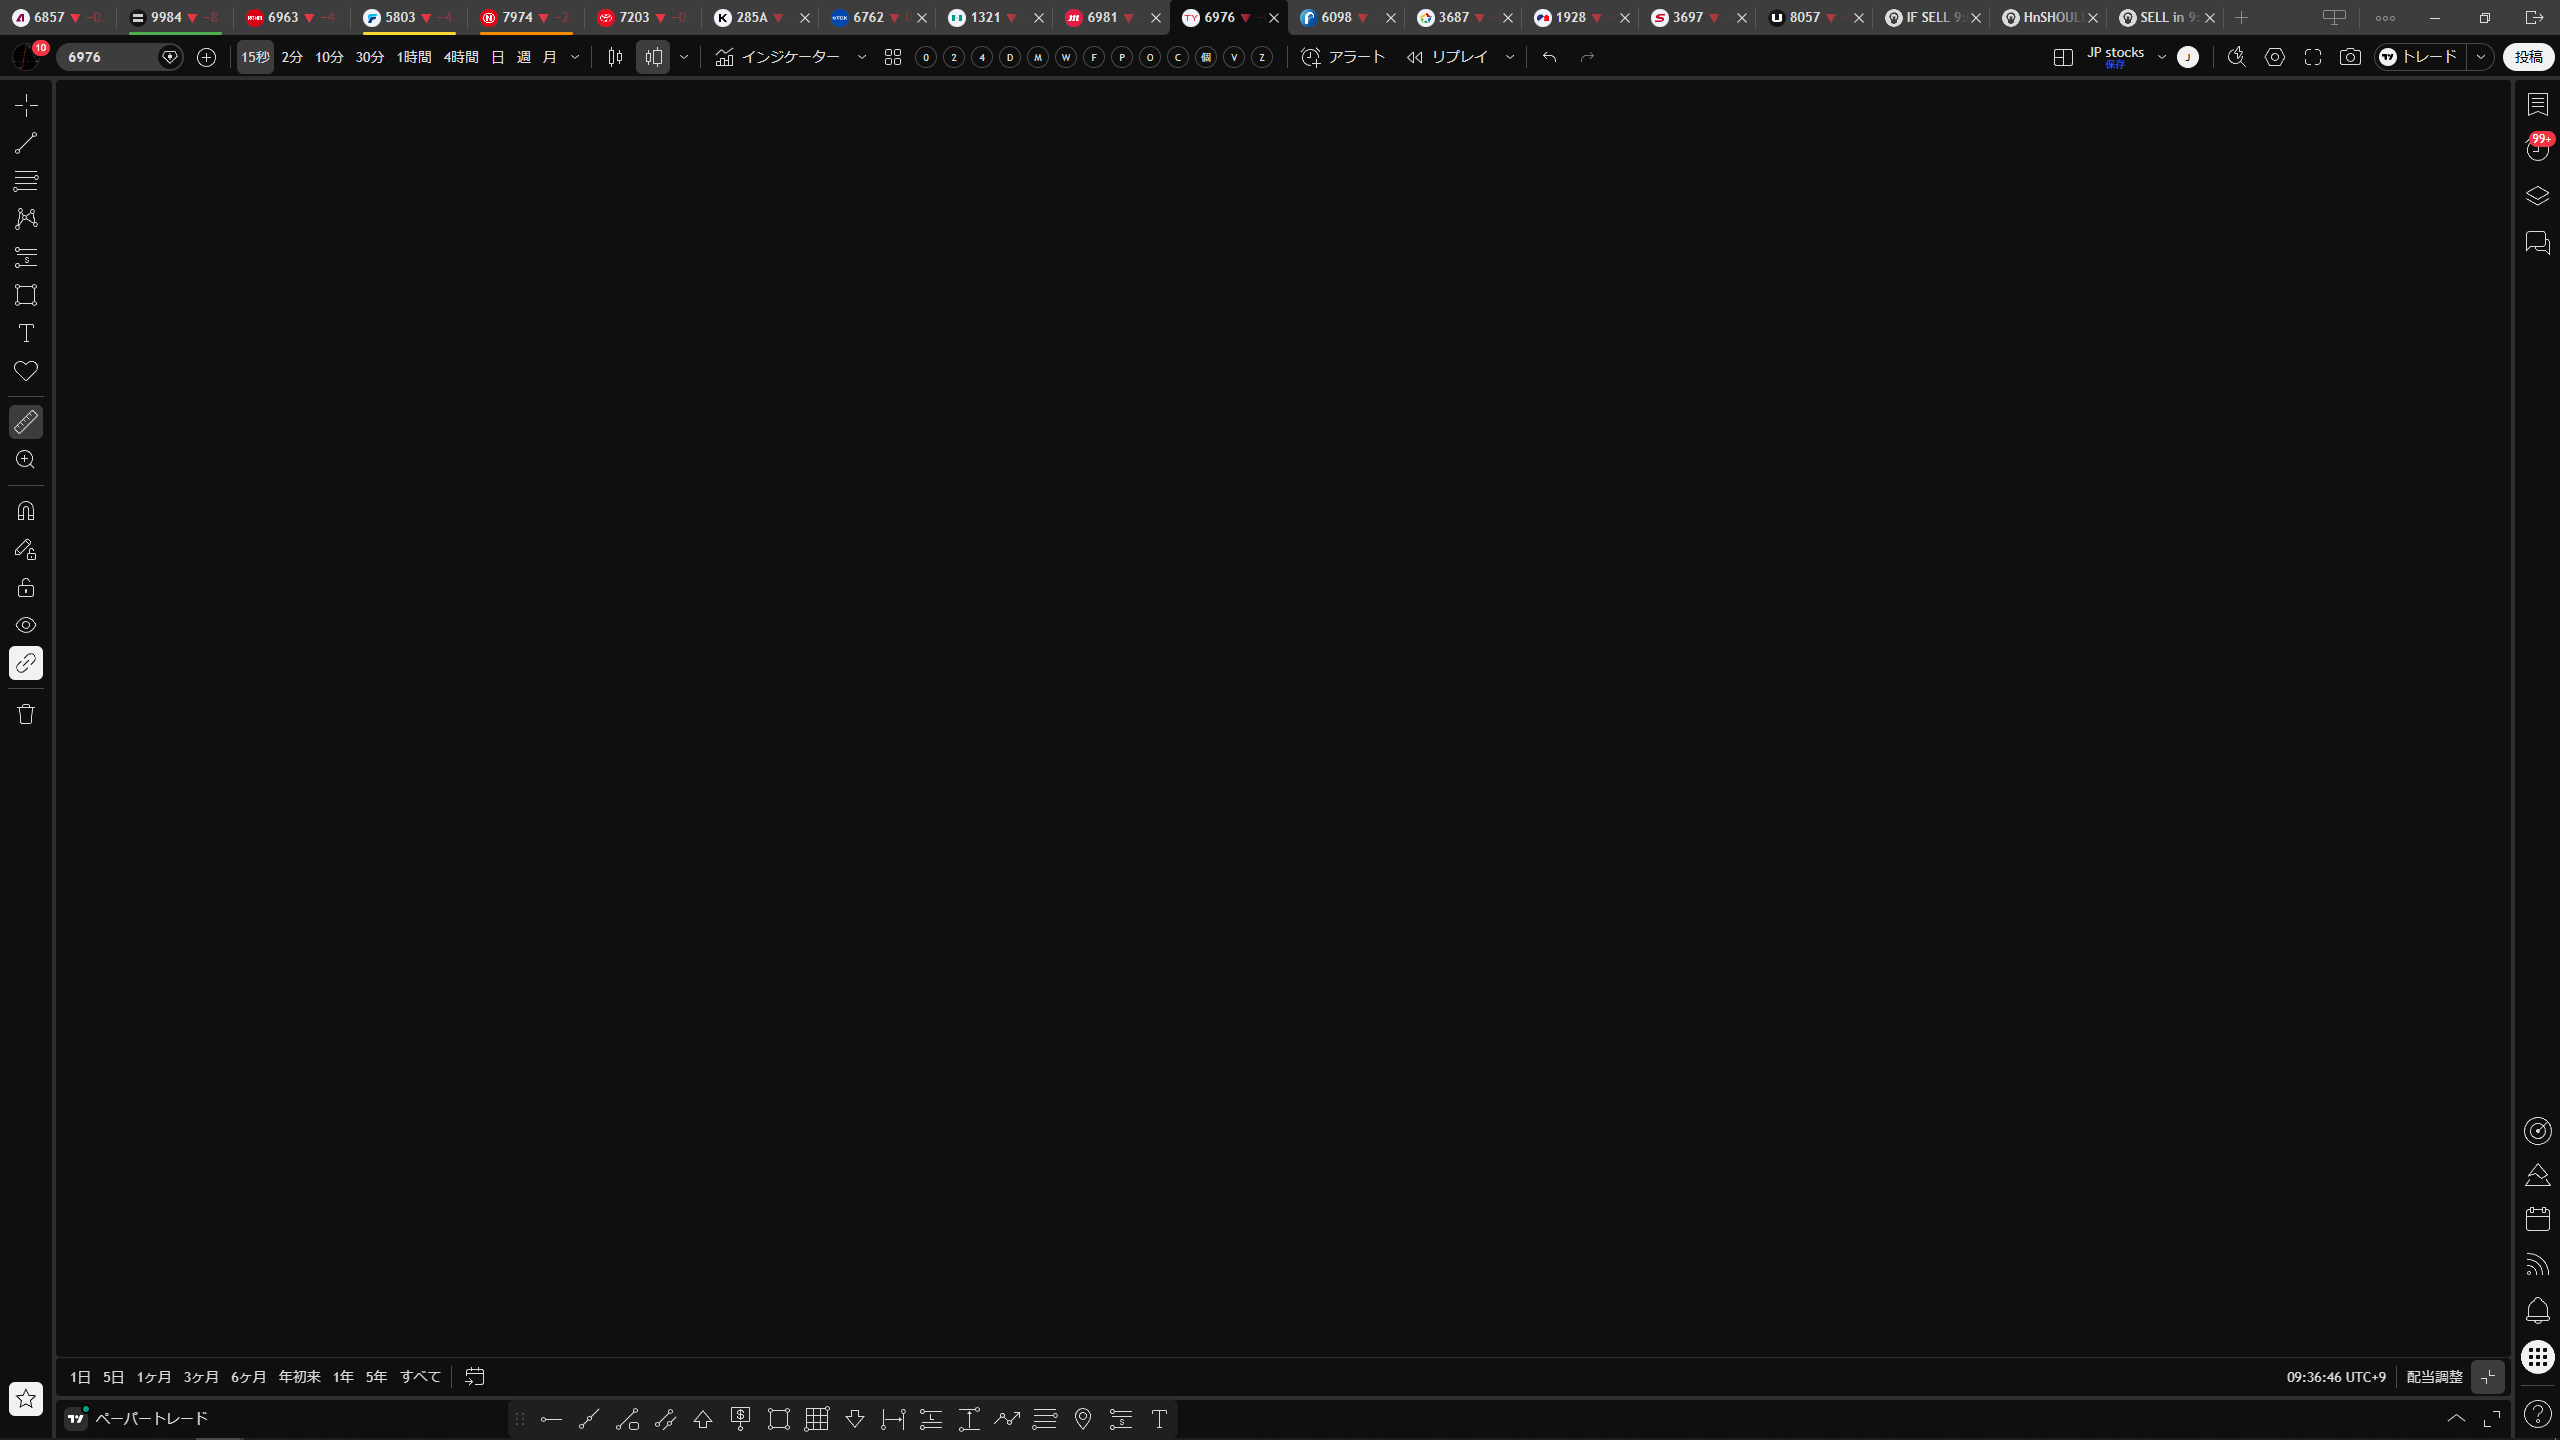Image resolution: width=2560 pixels, height=1440 pixels.
Task: Select the crosshair cursor tool
Action: click(x=26, y=105)
